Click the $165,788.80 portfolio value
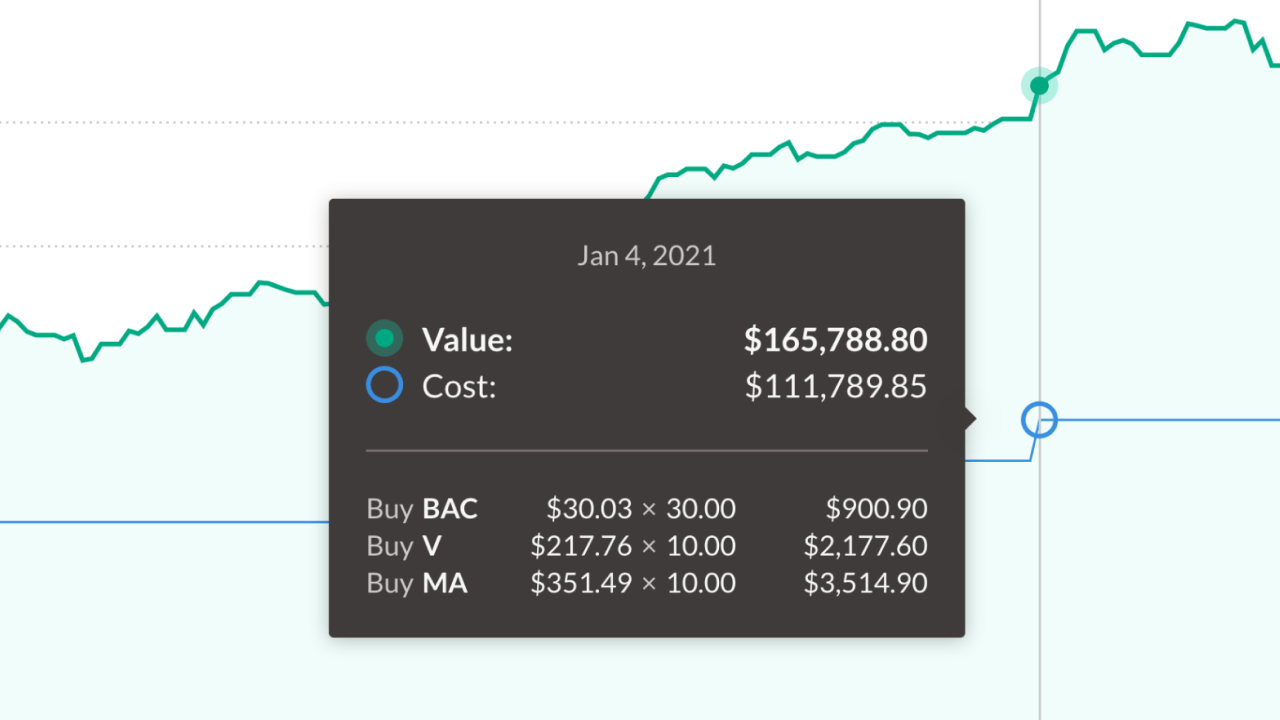Screen dimensions: 1280x720 click(x=835, y=340)
